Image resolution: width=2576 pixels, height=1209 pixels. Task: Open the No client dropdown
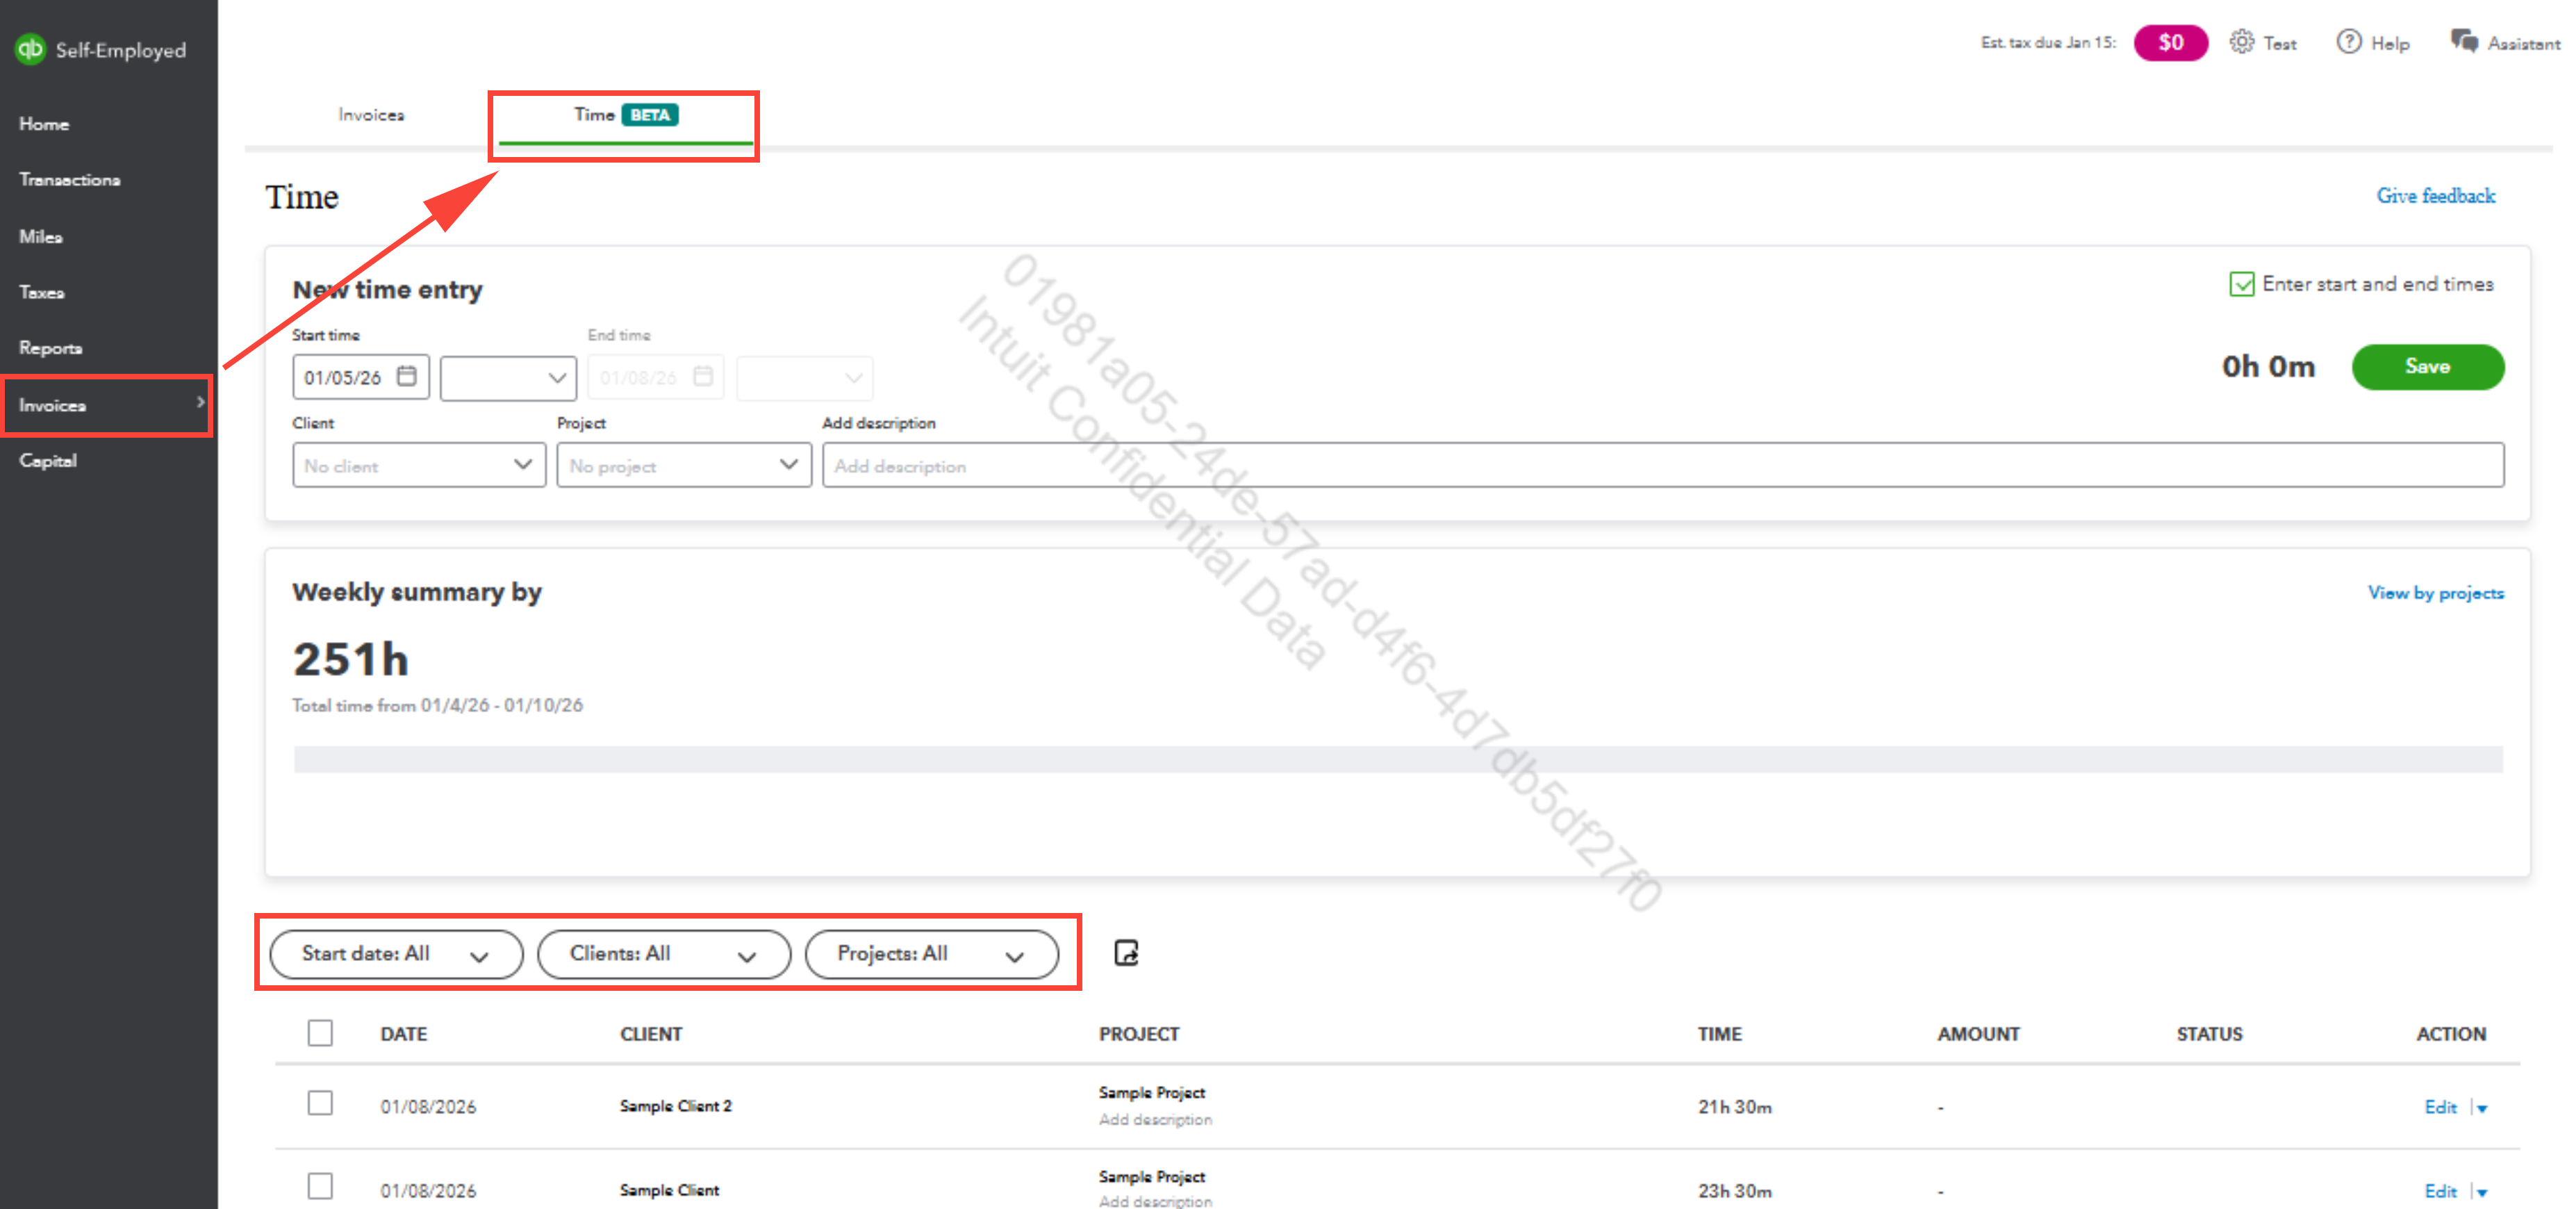click(x=418, y=466)
